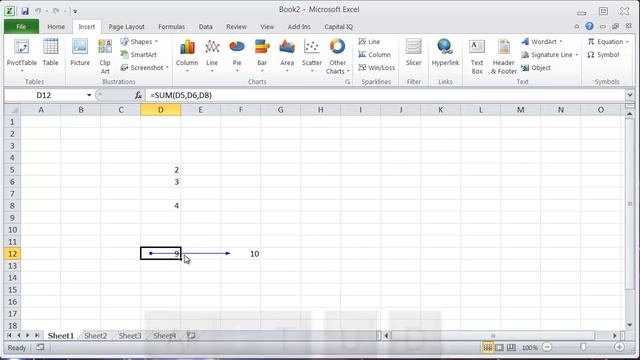Select cell D8 with value 4

pos(160,206)
